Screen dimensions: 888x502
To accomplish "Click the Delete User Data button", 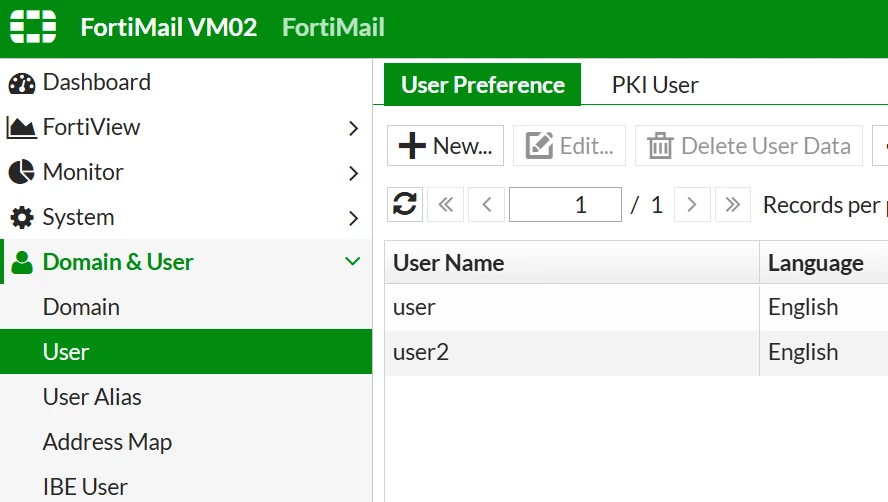I will coord(749,146).
